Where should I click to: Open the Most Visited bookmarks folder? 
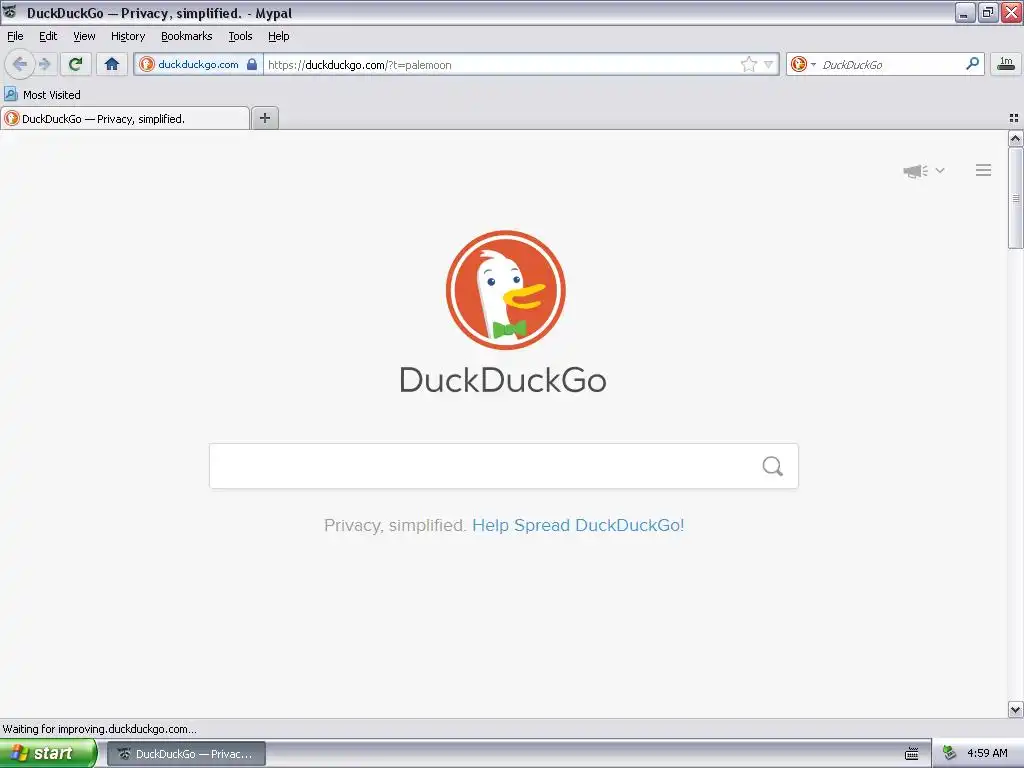click(x=42, y=95)
